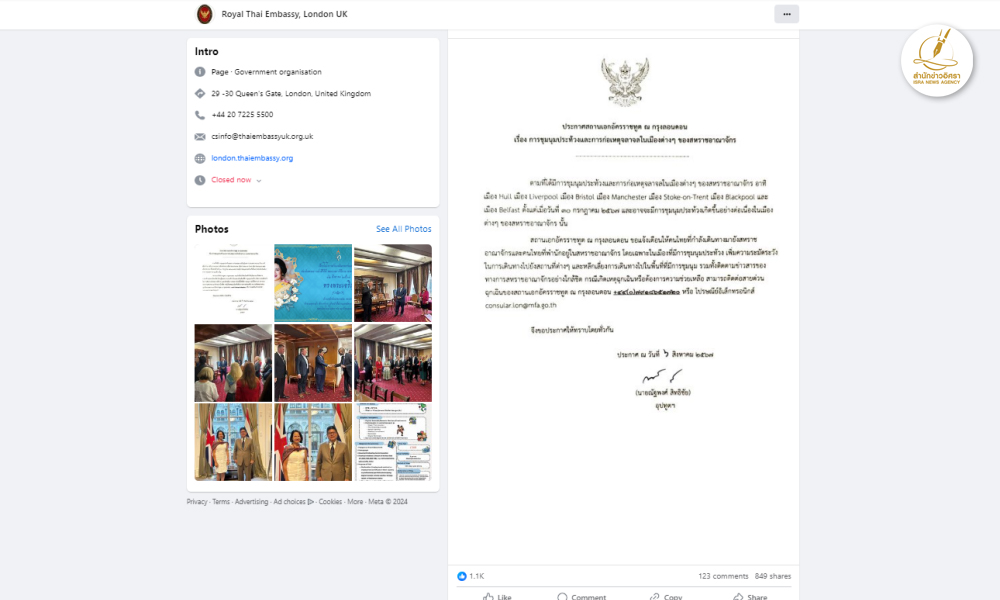Click the envelope icon beside the email address
Screen dimensions: 1000x600
(200, 137)
